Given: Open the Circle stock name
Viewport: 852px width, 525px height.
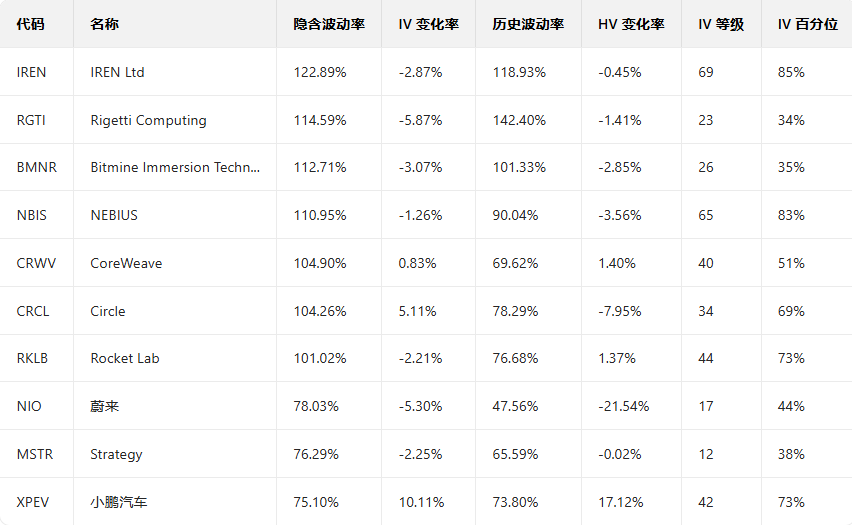Looking at the screenshot, I should tap(108, 311).
